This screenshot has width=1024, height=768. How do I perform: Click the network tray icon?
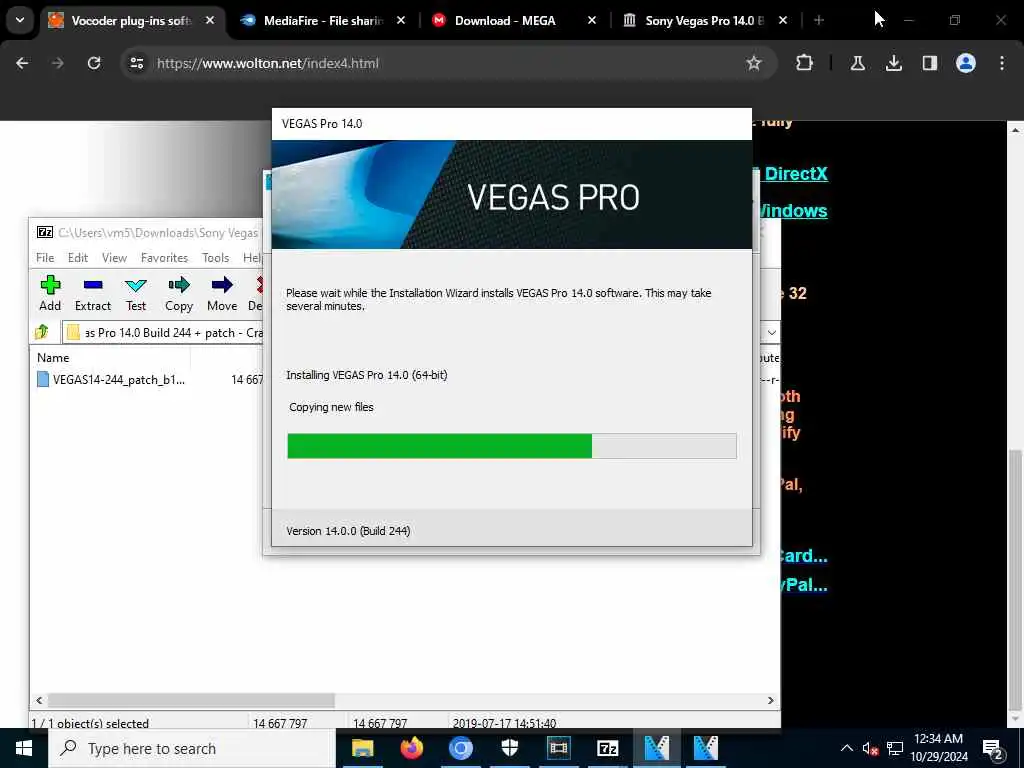click(x=895, y=748)
